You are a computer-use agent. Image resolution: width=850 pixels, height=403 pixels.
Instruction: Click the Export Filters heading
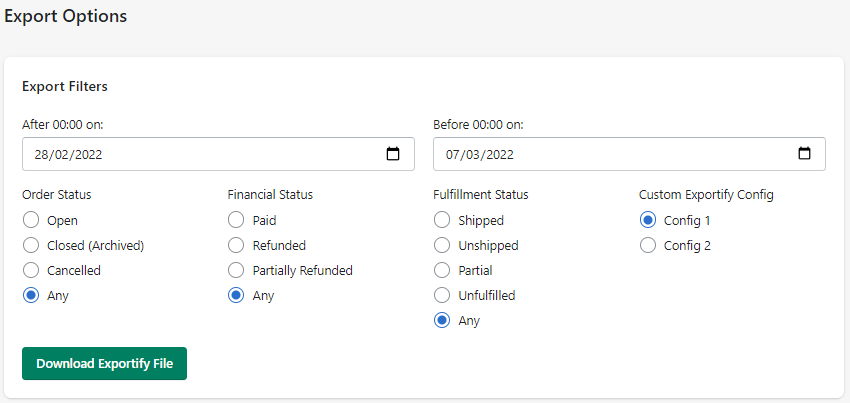(65, 86)
